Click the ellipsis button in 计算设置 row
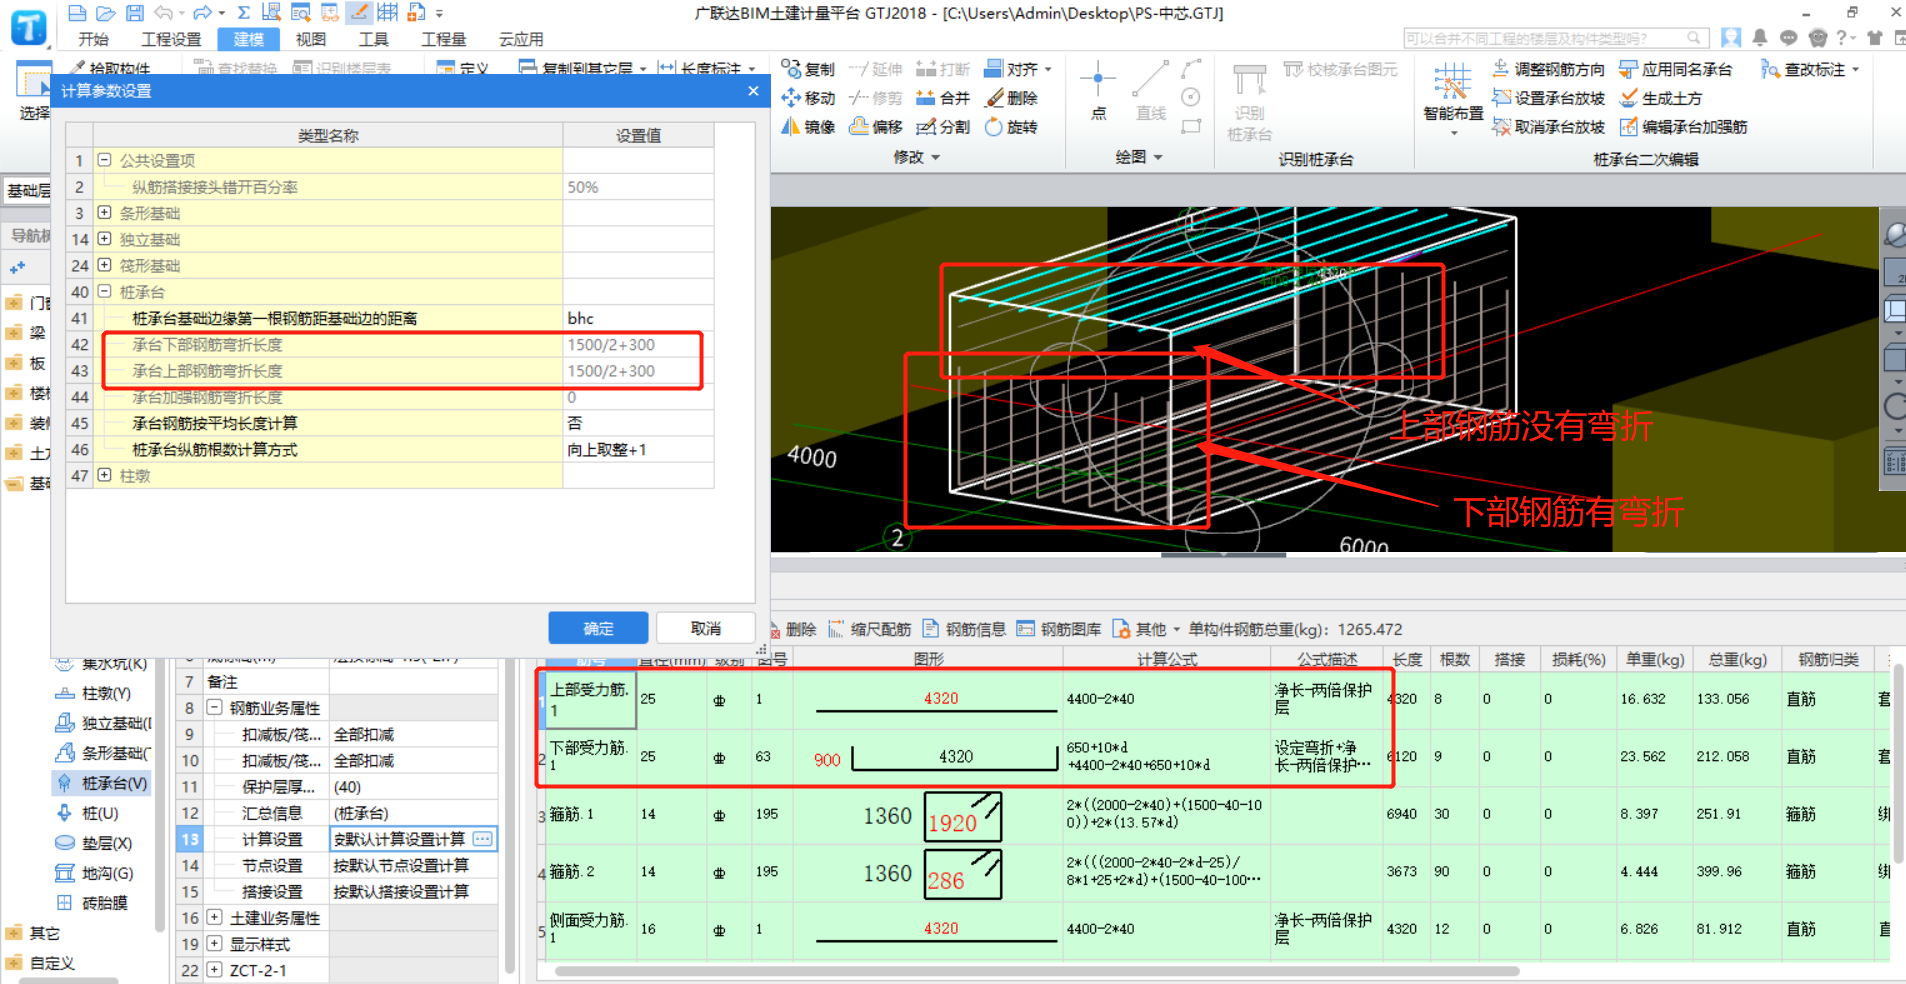The width and height of the screenshot is (1906, 984). coord(483,839)
